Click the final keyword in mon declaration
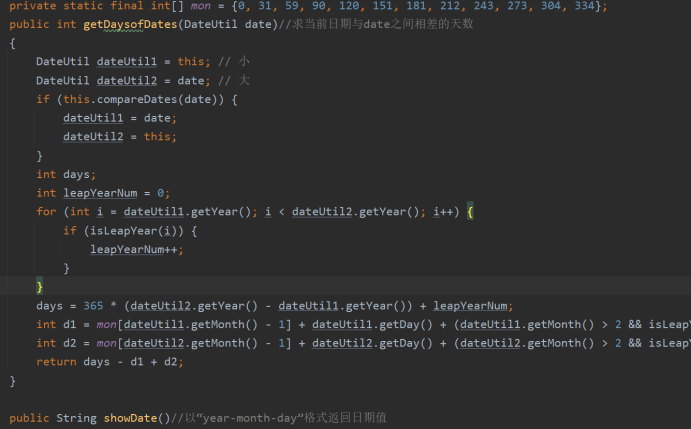Image resolution: width=691 pixels, height=429 pixels. [126, 6]
